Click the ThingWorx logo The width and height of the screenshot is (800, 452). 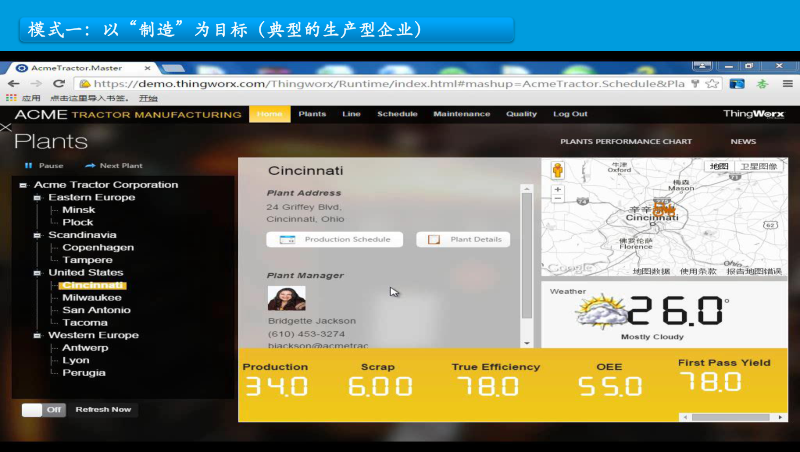point(754,114)
